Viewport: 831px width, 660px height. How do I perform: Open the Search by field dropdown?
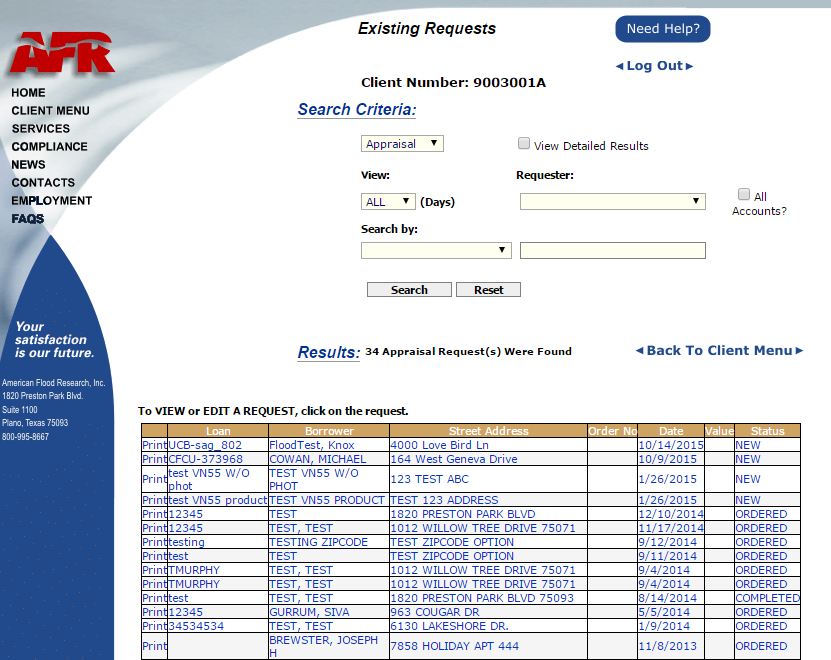(436, 250)
